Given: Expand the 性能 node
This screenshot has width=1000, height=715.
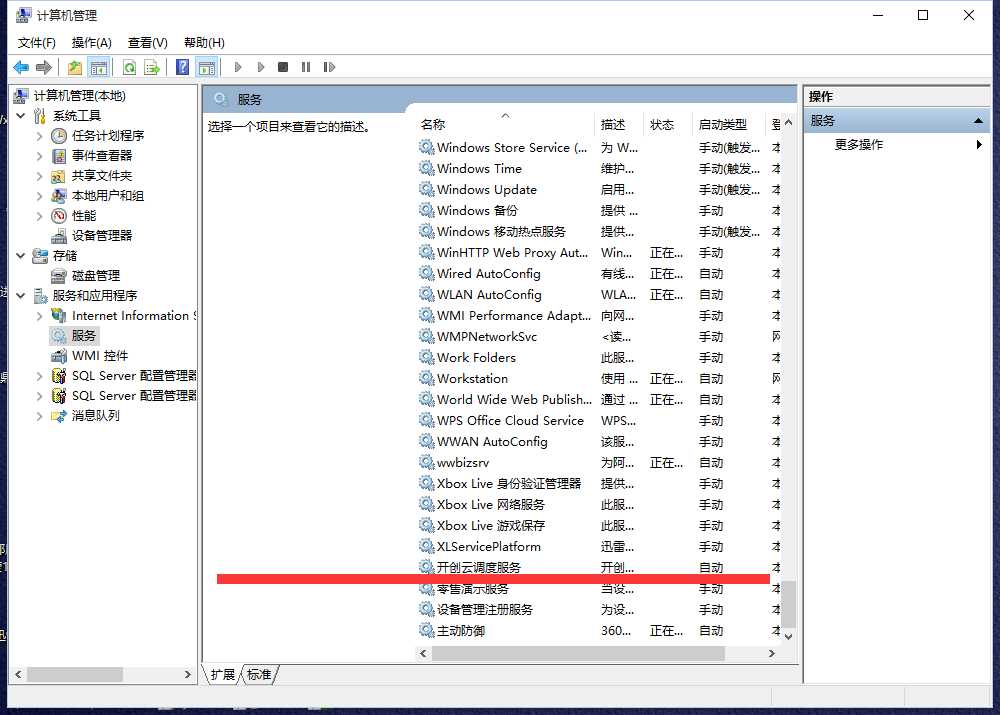Looking at the screenshot, I should tap(40, 216).
